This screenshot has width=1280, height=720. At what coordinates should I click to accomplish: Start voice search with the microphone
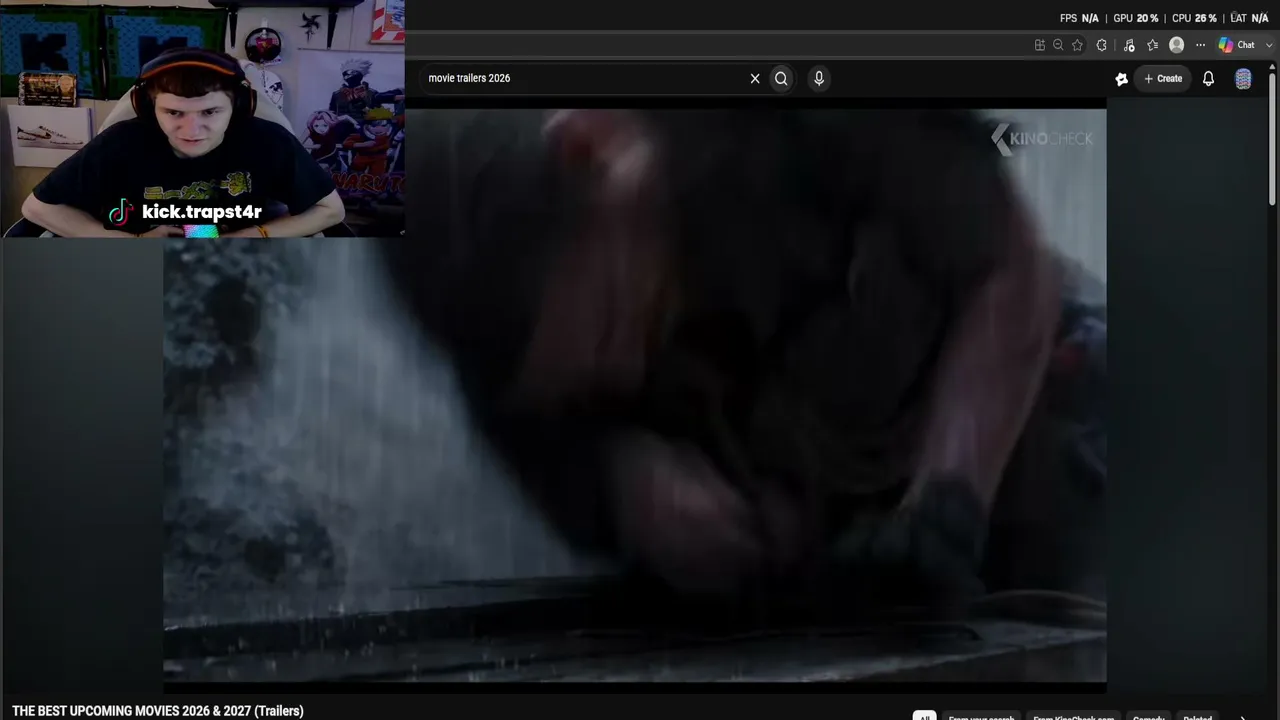click(x=819, y=78)
